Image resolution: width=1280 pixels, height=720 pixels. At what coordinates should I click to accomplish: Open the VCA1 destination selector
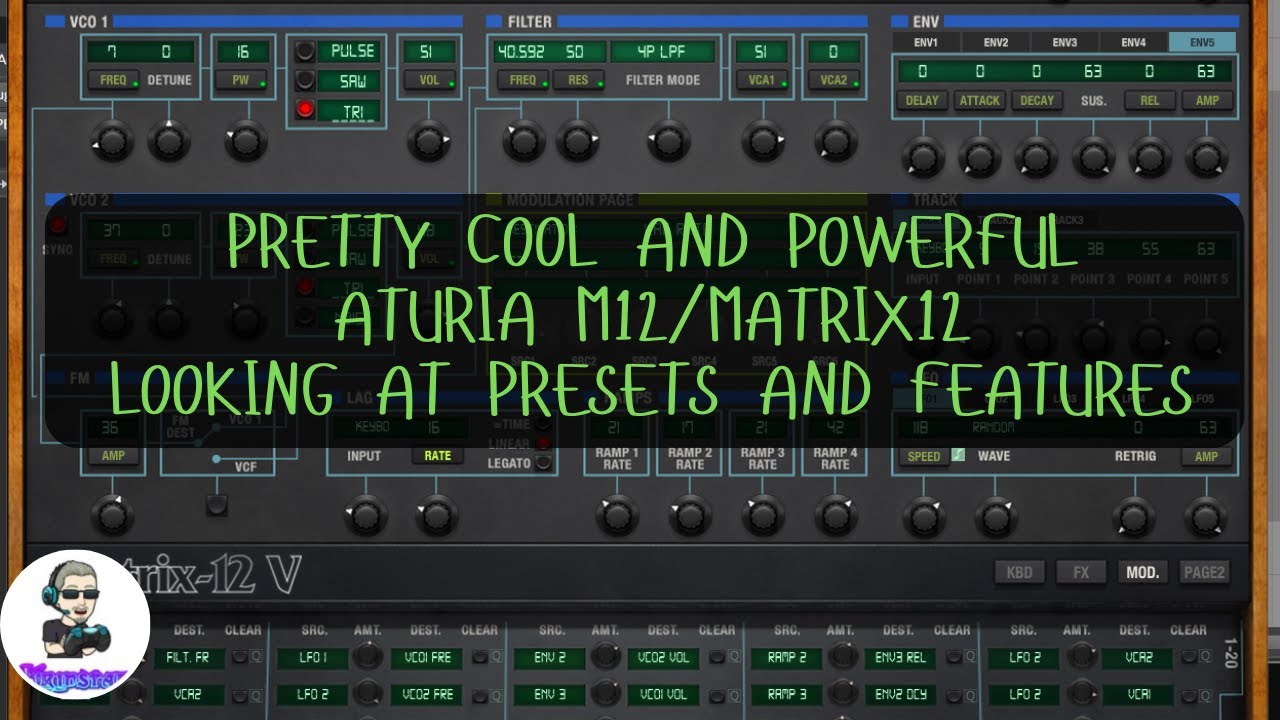1137,693
